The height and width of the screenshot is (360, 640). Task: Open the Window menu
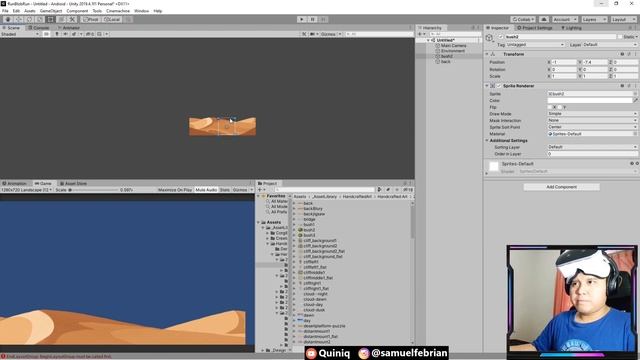tap(142, 11)
